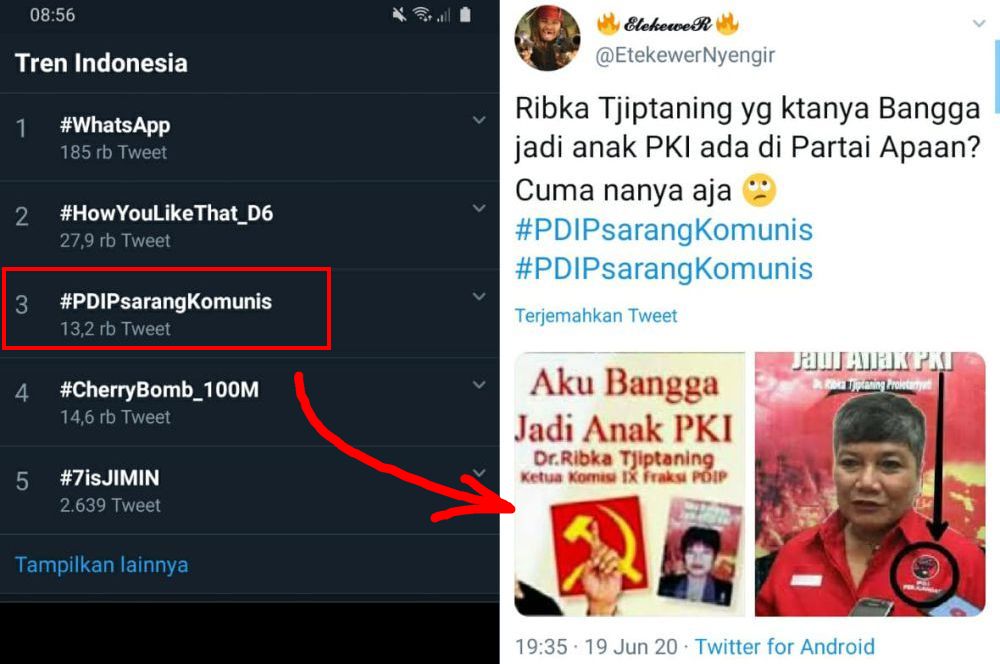Image resolution: width=1000 pixels, height=664 pixels.
Task: Open the @EtekewerNyengir handle
Action: coord(685,56)
